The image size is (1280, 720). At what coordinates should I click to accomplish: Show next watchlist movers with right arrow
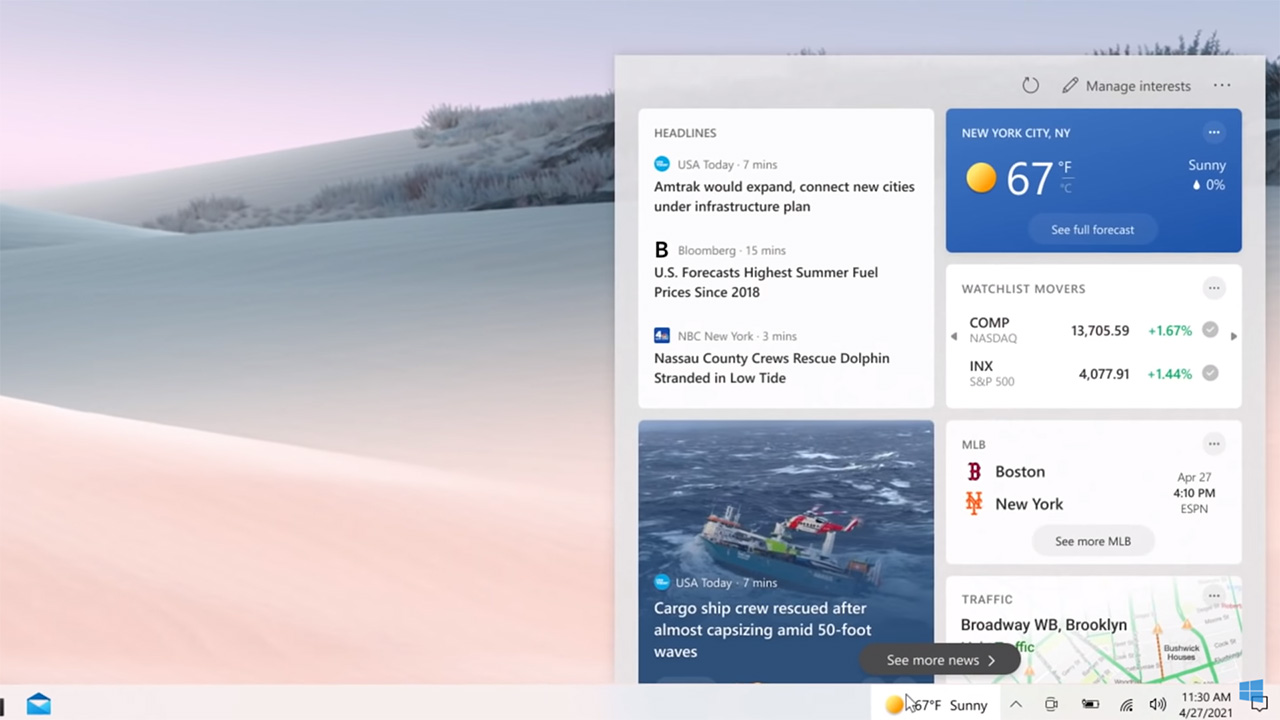click(x=1234, y=337)
